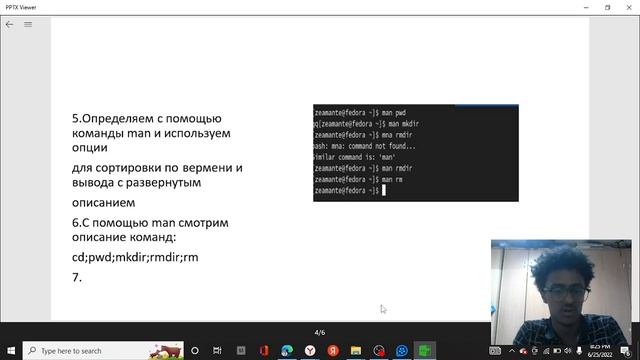
Task: Open the notification center icon
Action: click(x=626, y=351)
